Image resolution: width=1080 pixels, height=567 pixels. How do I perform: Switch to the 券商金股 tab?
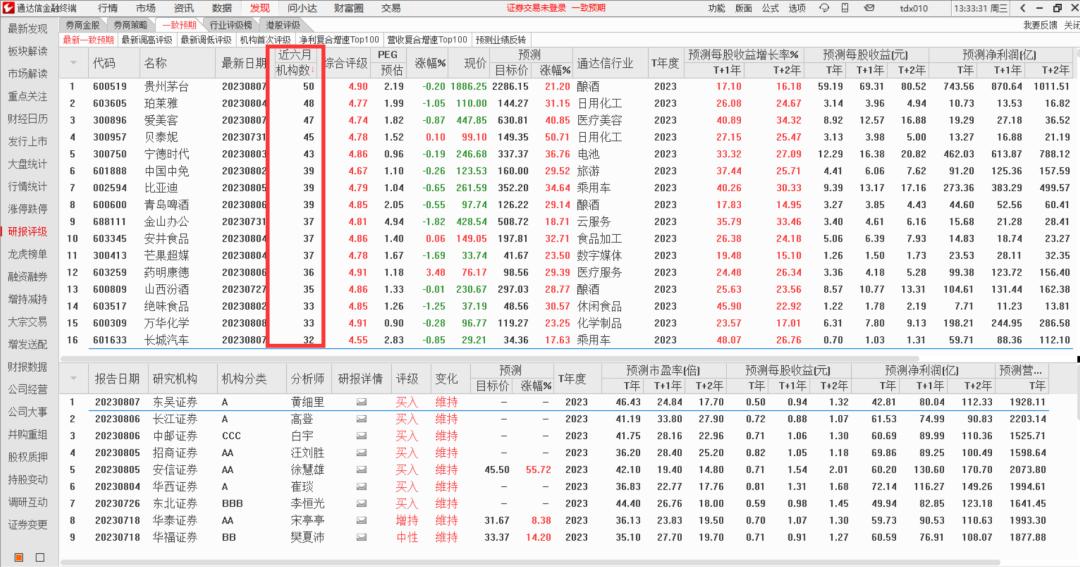click(x=83, y=25)
